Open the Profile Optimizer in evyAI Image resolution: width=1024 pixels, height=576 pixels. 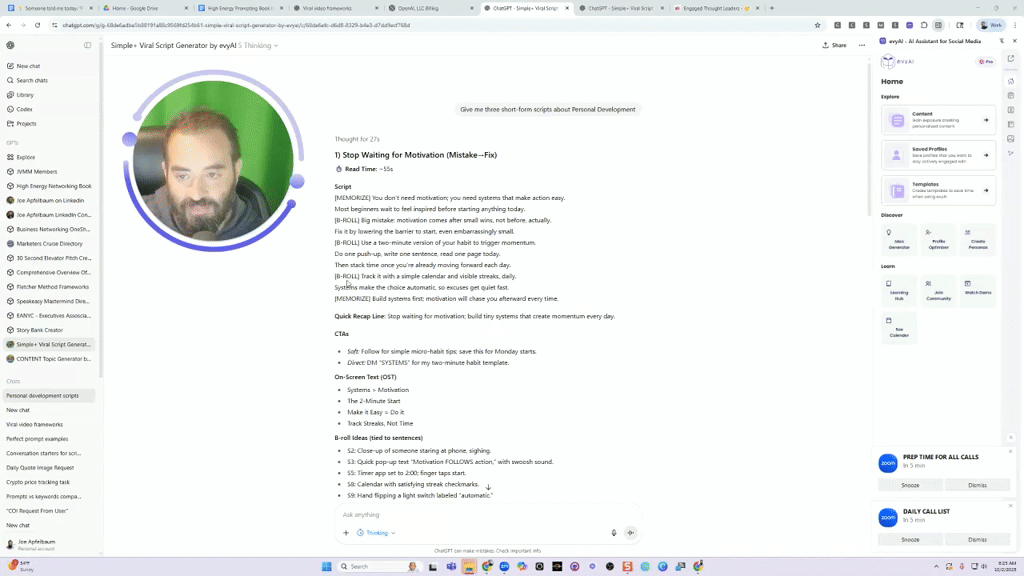[x=941, y=240]
